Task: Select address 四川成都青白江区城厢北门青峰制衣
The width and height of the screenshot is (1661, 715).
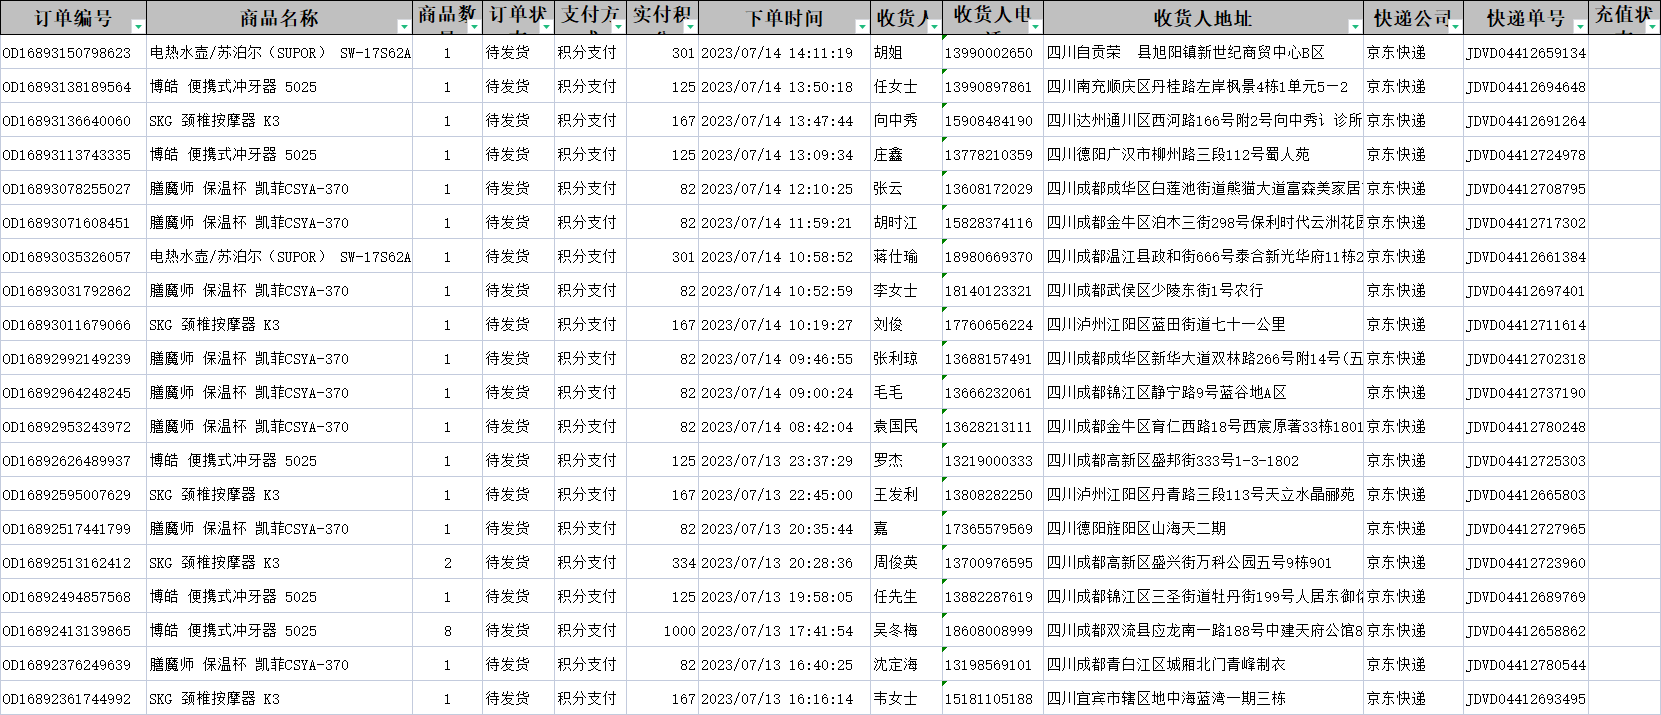Action: (x=1166, y=665)
